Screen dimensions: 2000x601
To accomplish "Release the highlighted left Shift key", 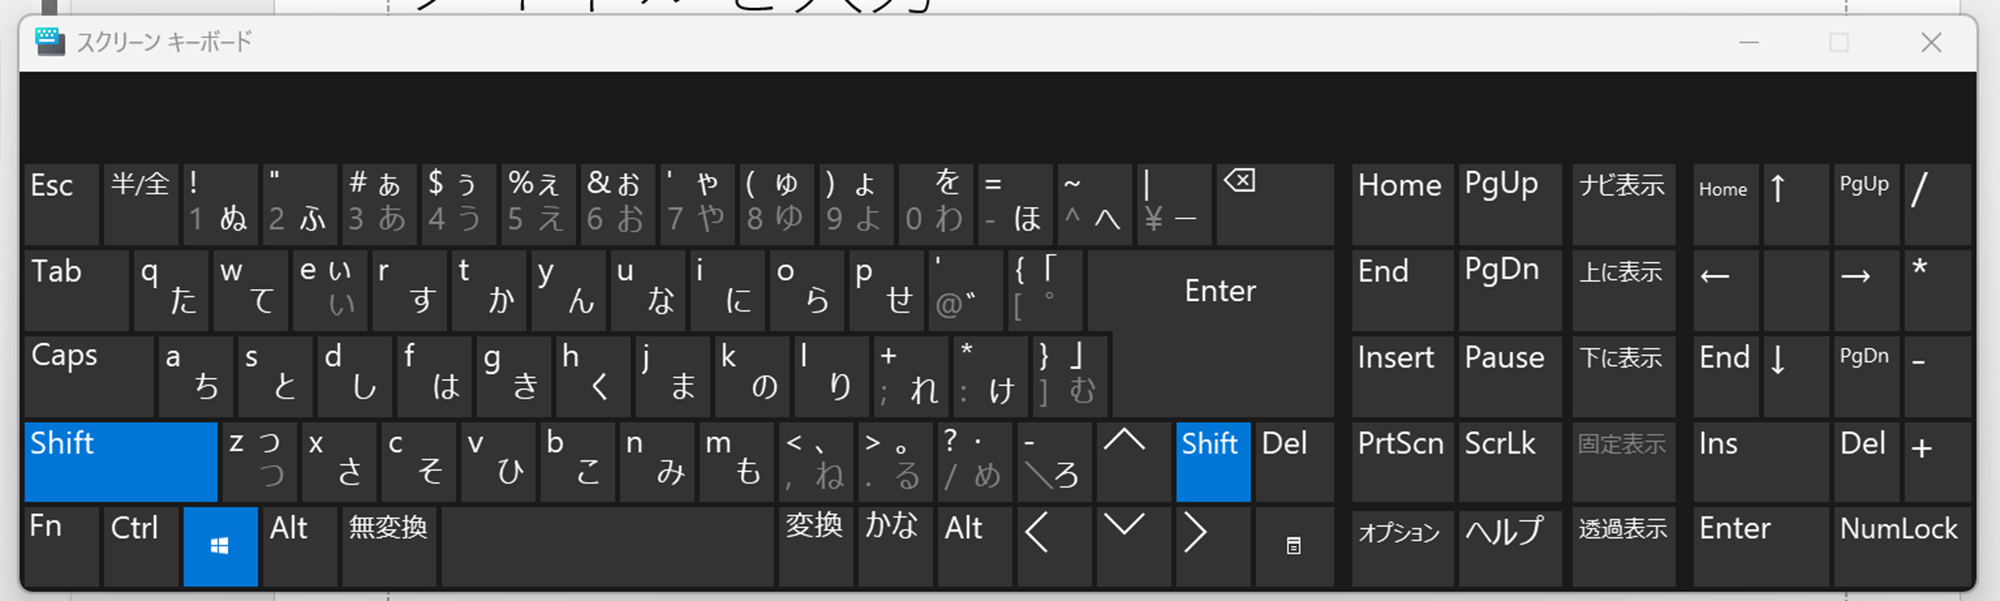I will click(x=120, y=461).
